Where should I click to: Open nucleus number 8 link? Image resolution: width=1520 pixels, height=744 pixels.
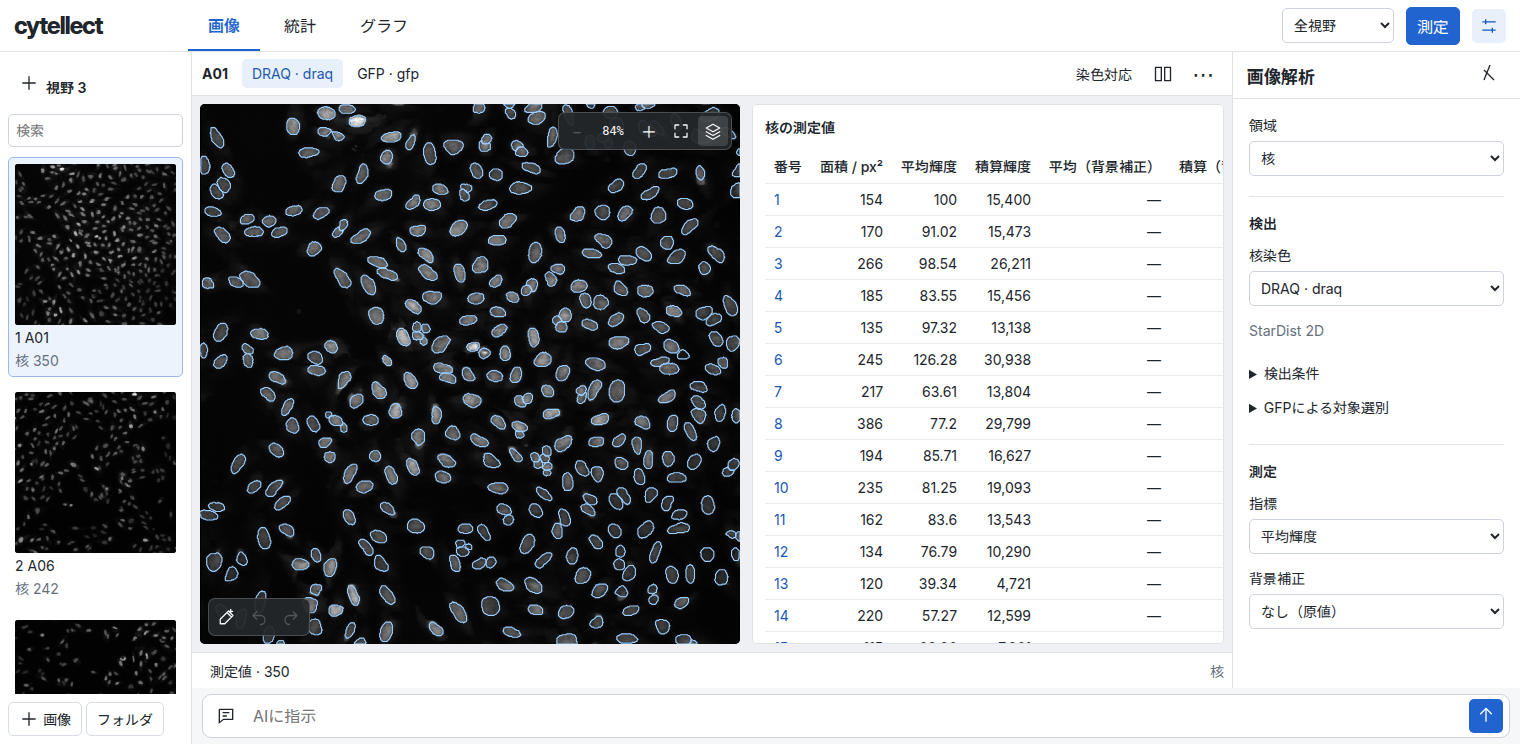point(778,424)
